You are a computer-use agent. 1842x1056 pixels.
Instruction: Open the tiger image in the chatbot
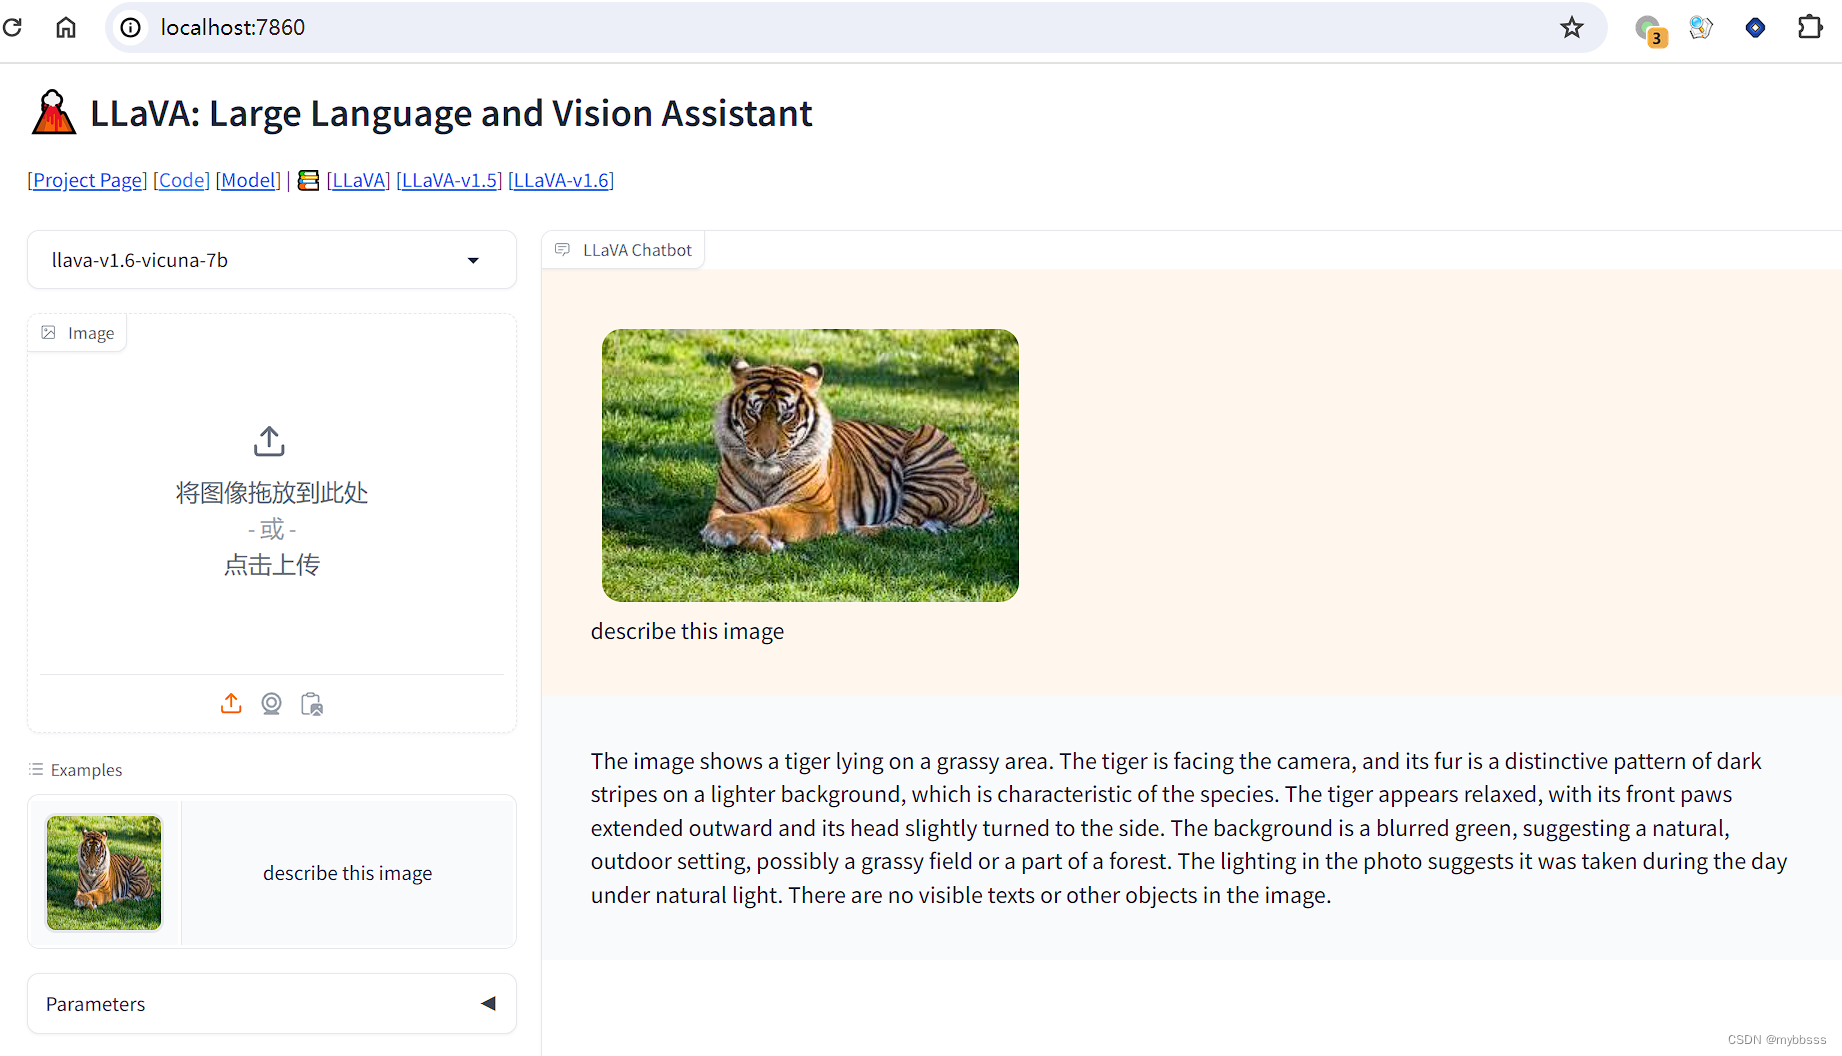click(x=810, y=465)
